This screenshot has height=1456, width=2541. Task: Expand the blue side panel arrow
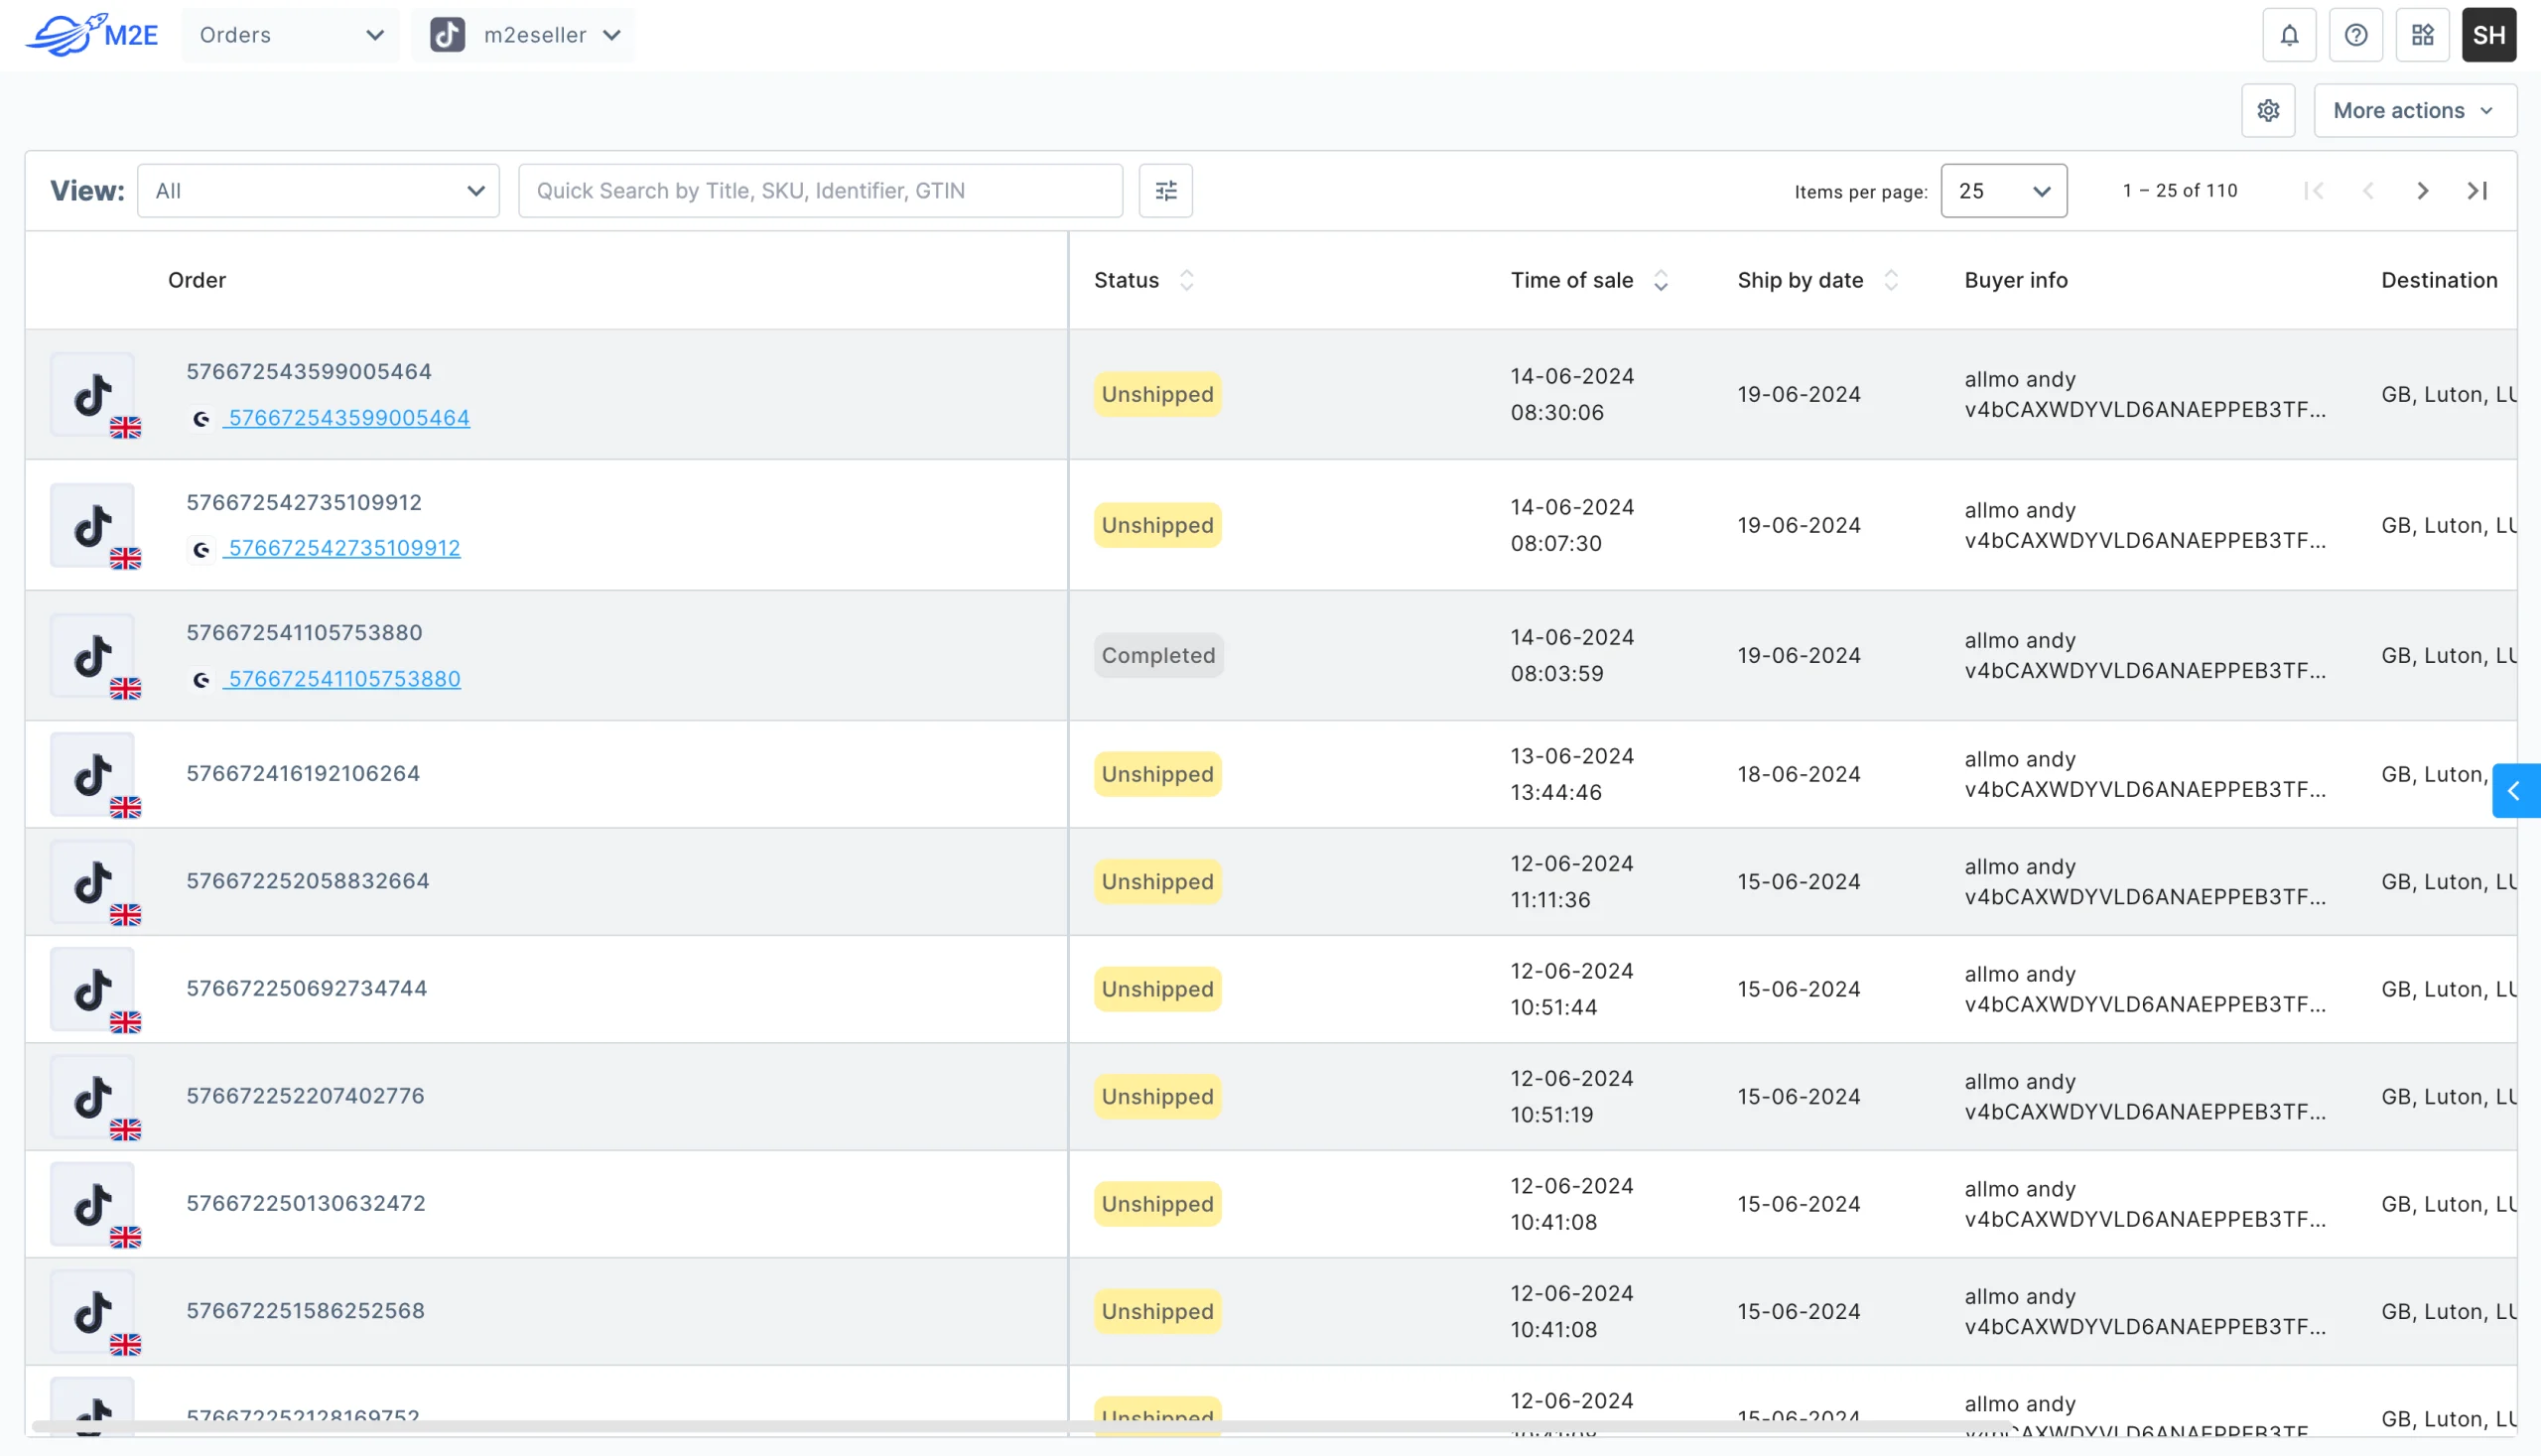coord(2514,791)
